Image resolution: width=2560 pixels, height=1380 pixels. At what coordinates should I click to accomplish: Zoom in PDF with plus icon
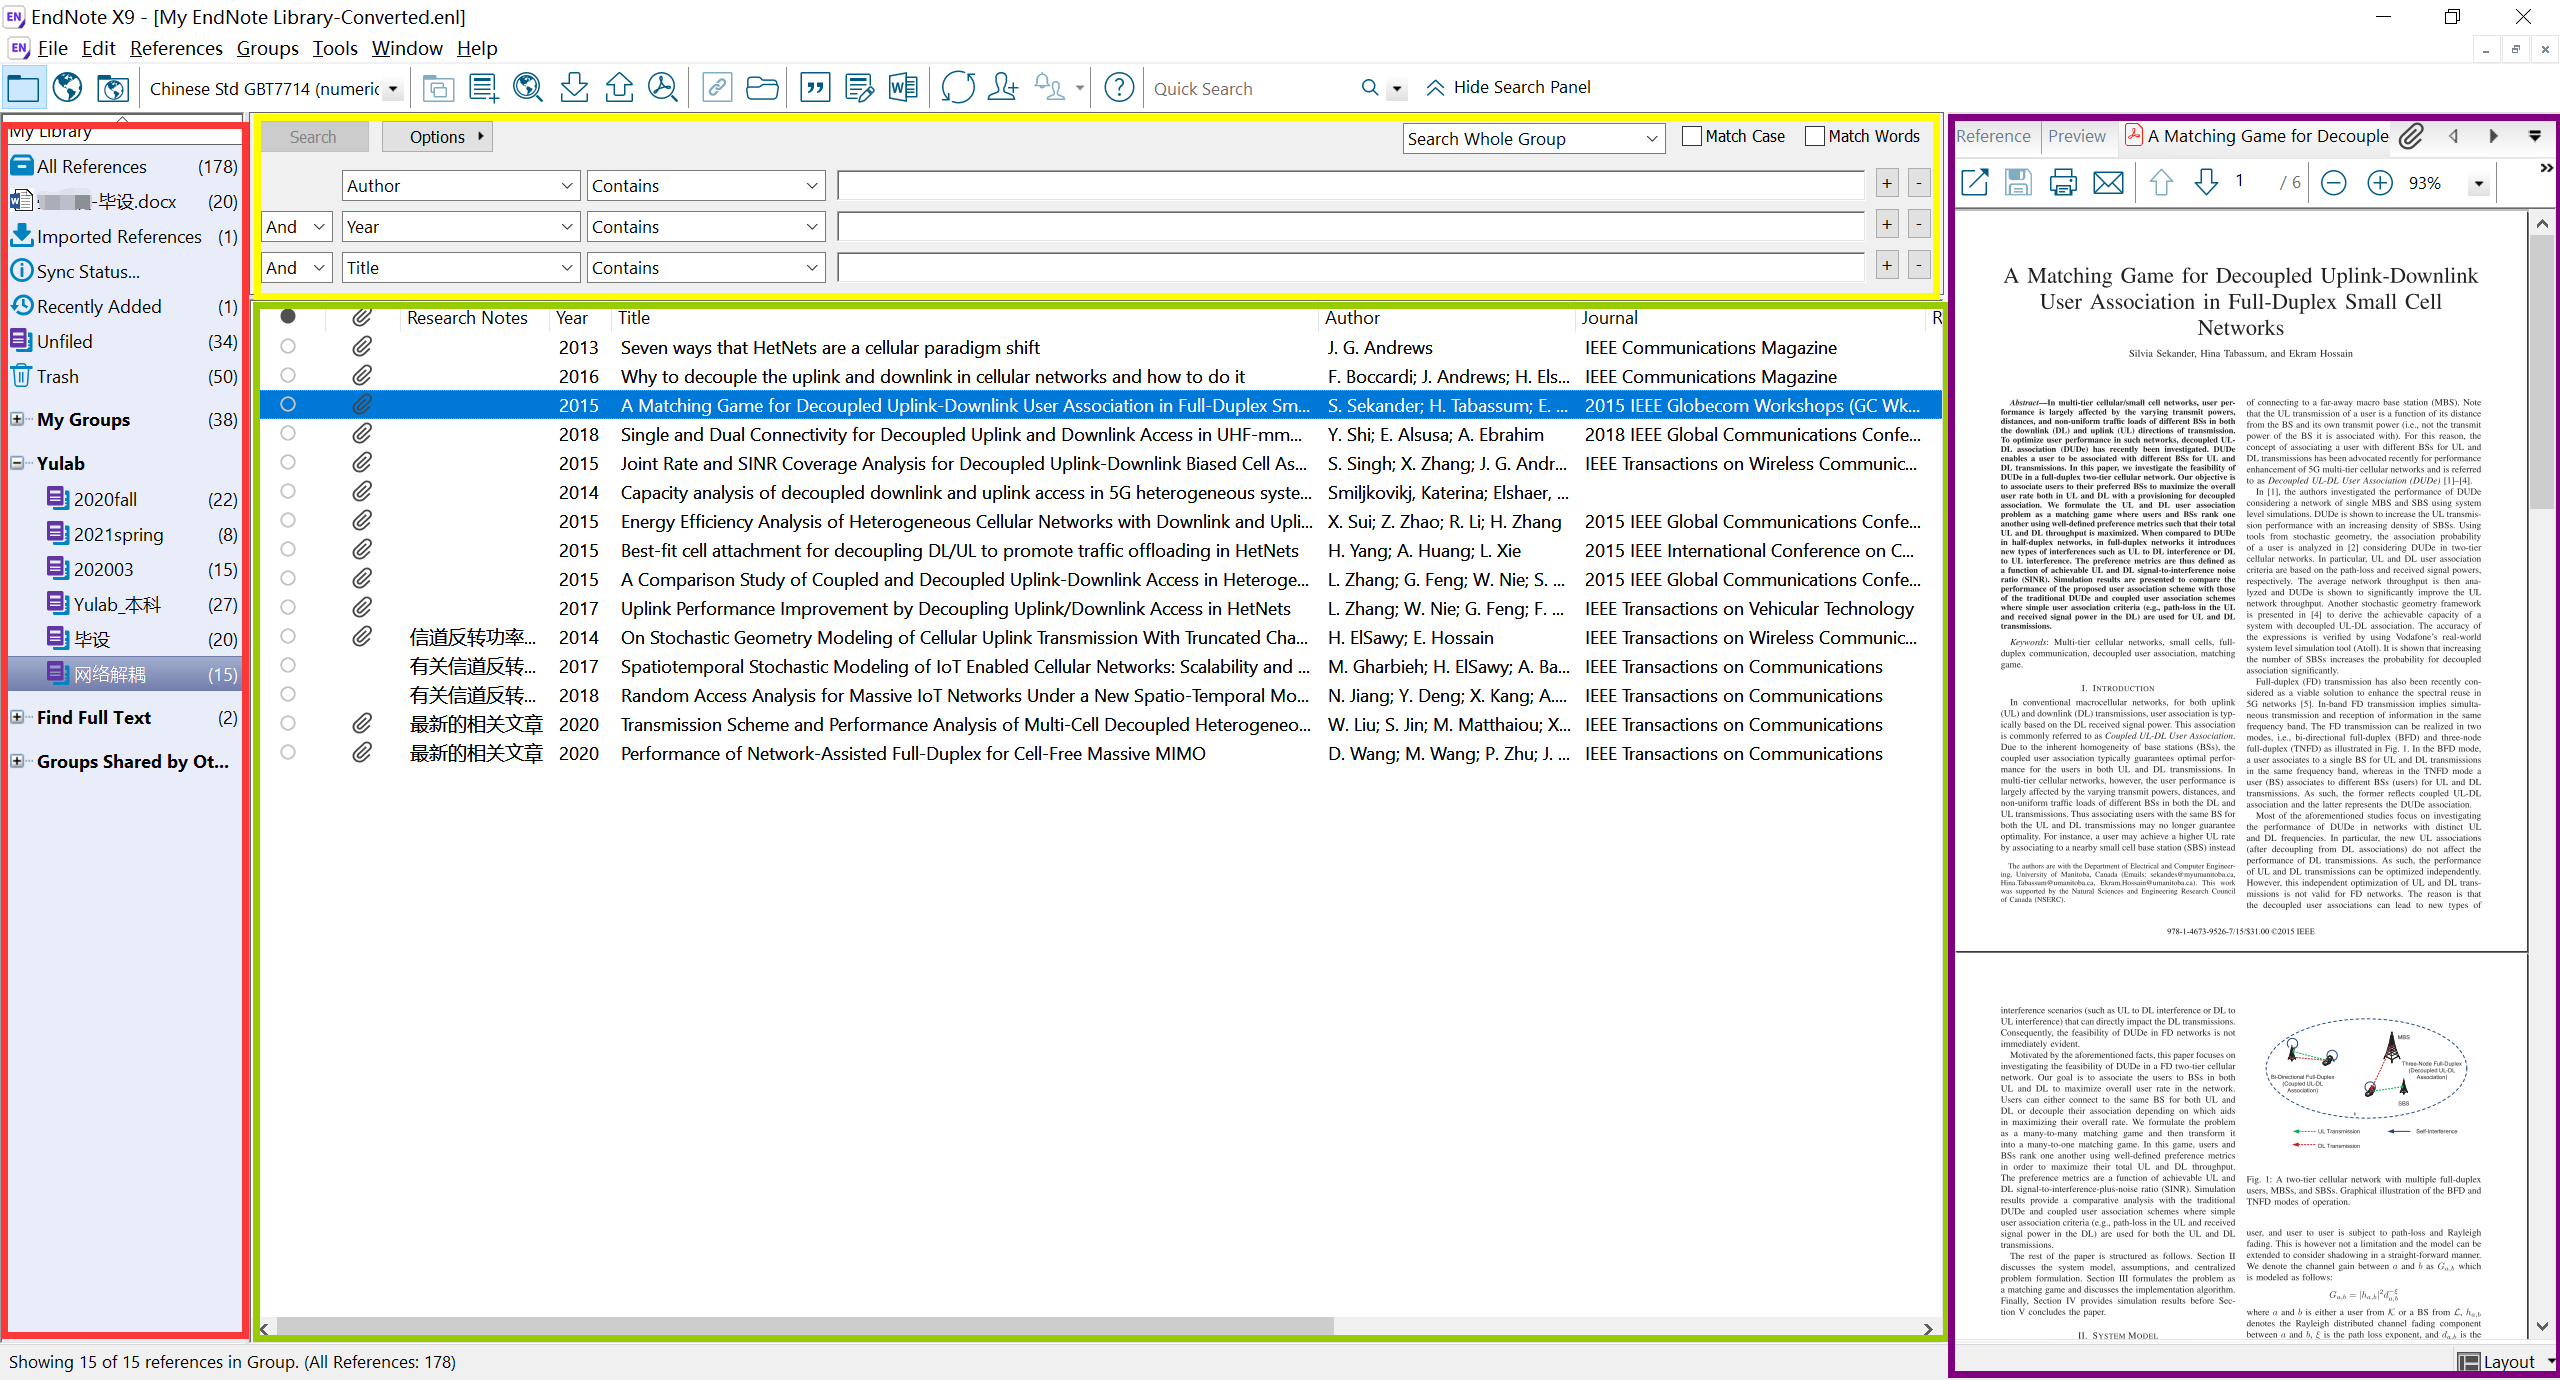[2380, 183]
